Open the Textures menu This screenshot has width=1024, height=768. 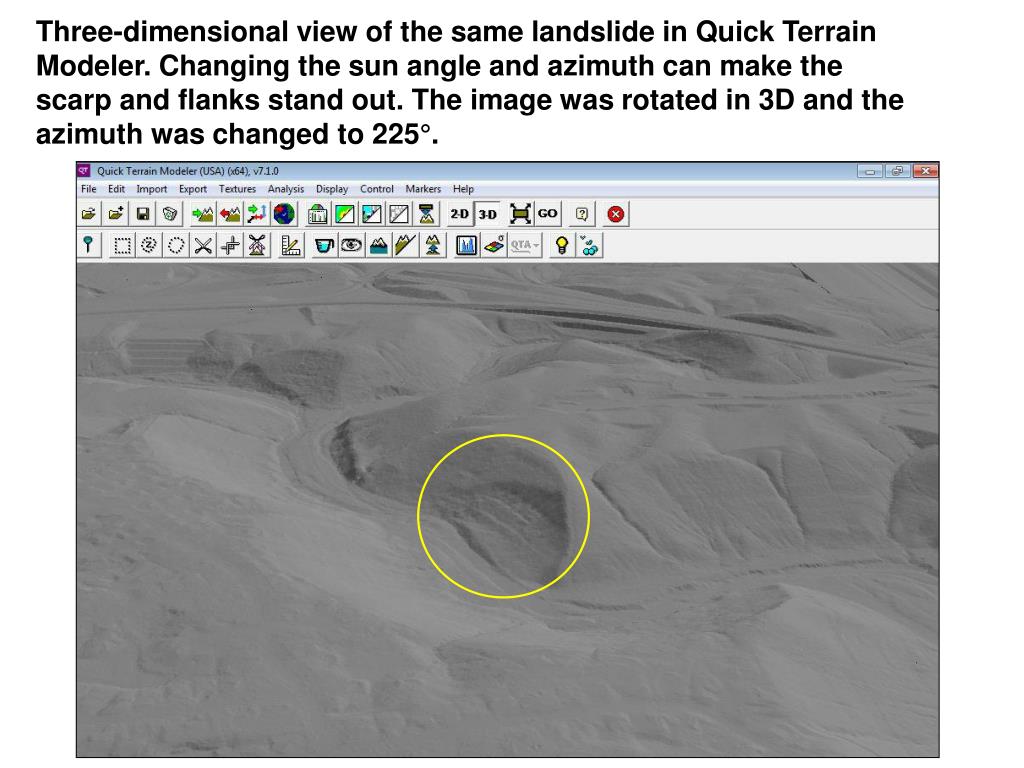(x=237, y=189)
